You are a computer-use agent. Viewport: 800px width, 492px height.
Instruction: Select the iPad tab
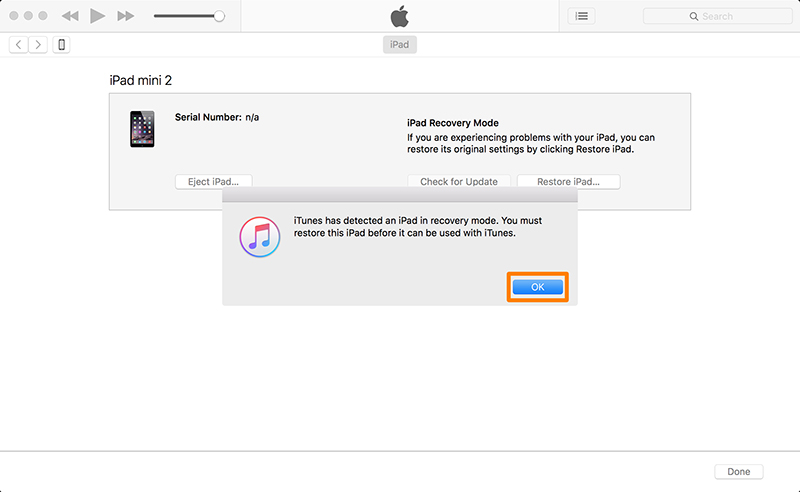[399, 45]
